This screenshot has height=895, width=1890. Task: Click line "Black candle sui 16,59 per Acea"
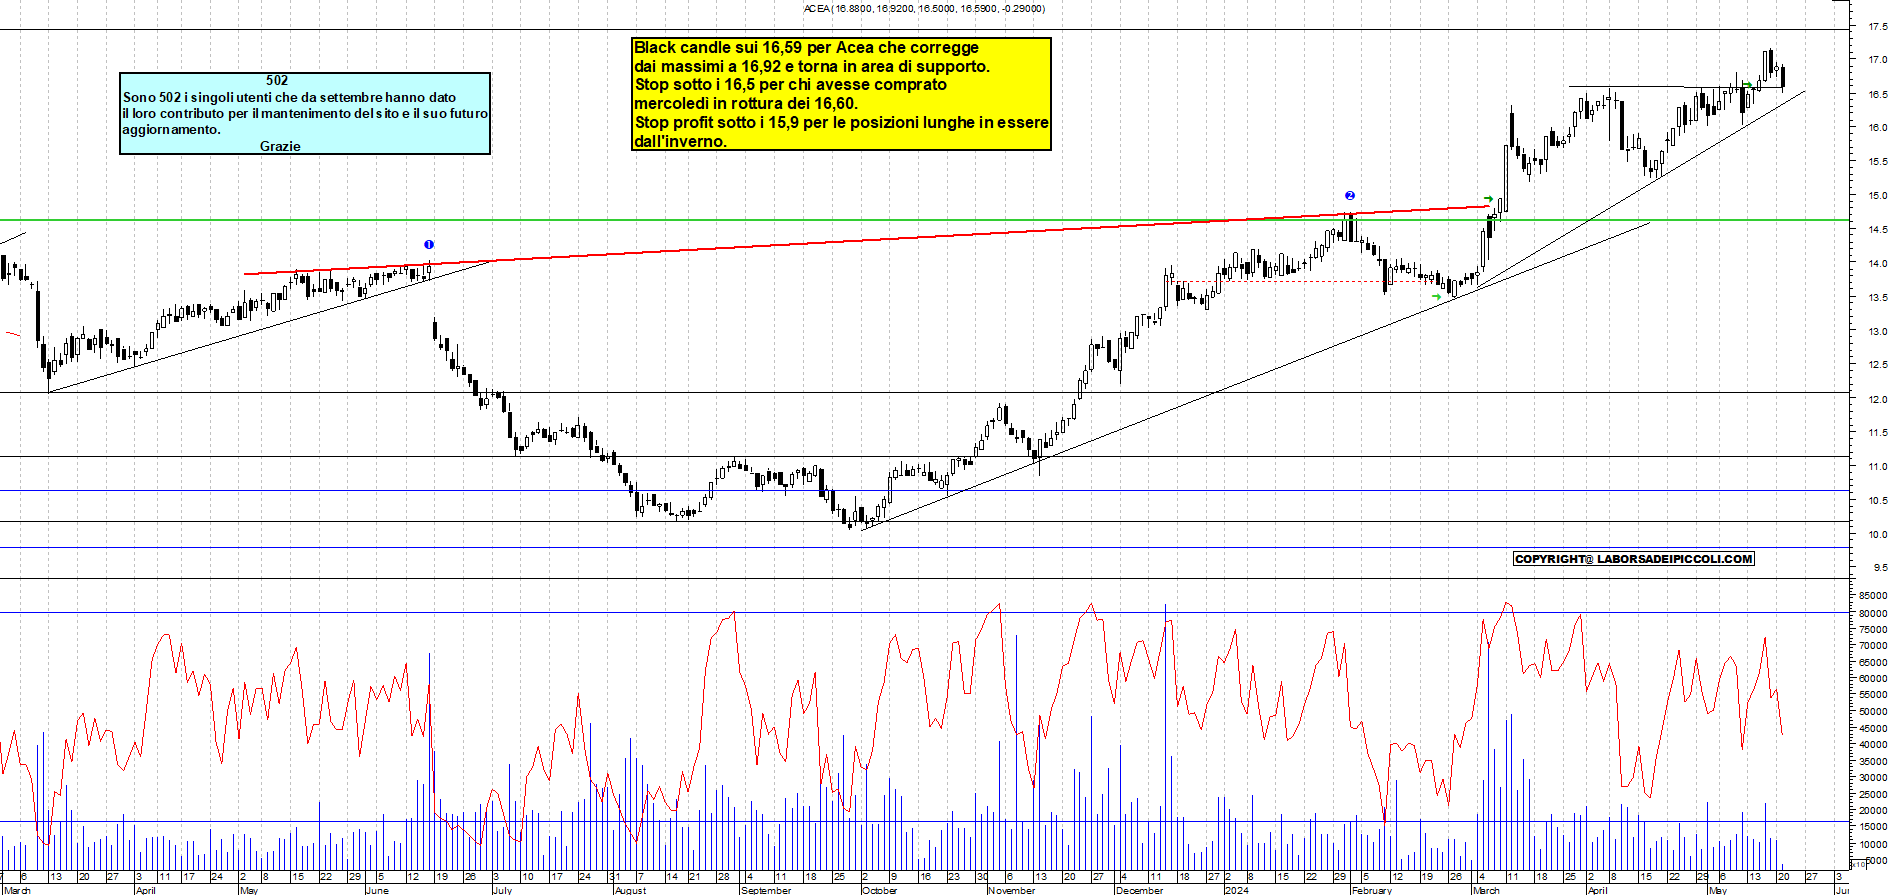(x=806, y=47)
